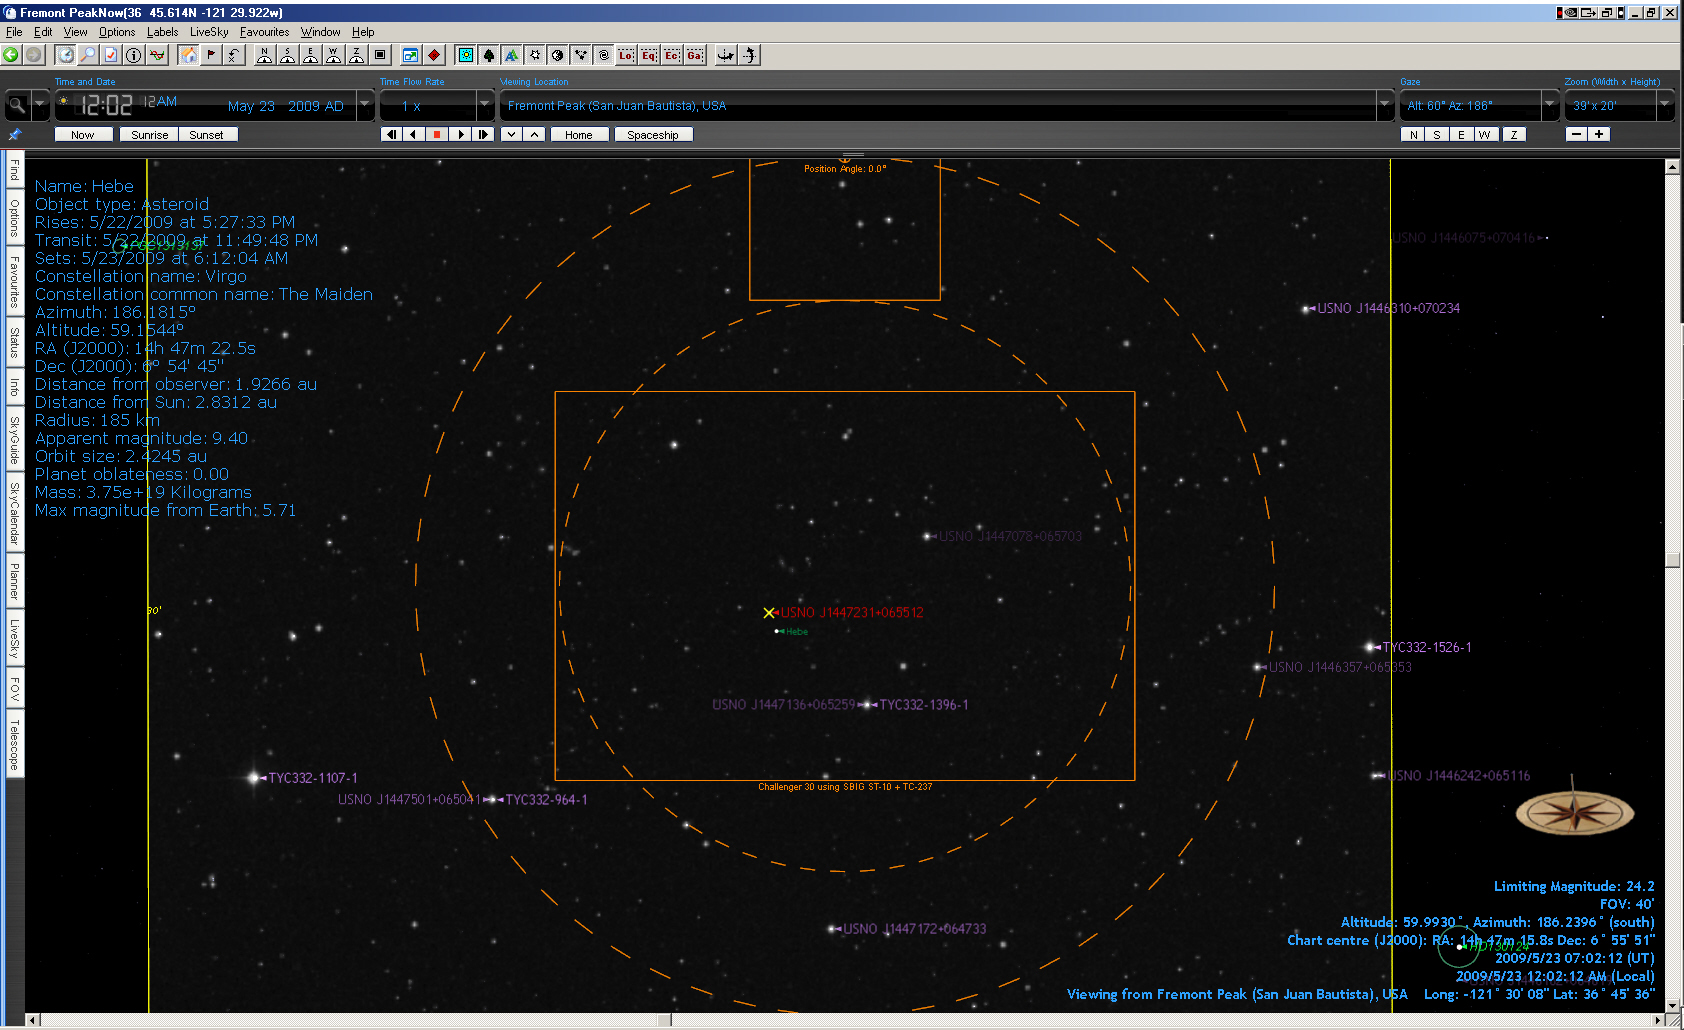Click the checklist document toolbar icon
Image resolution: width=1684 pixels, height=1030 pixels.
111,55
